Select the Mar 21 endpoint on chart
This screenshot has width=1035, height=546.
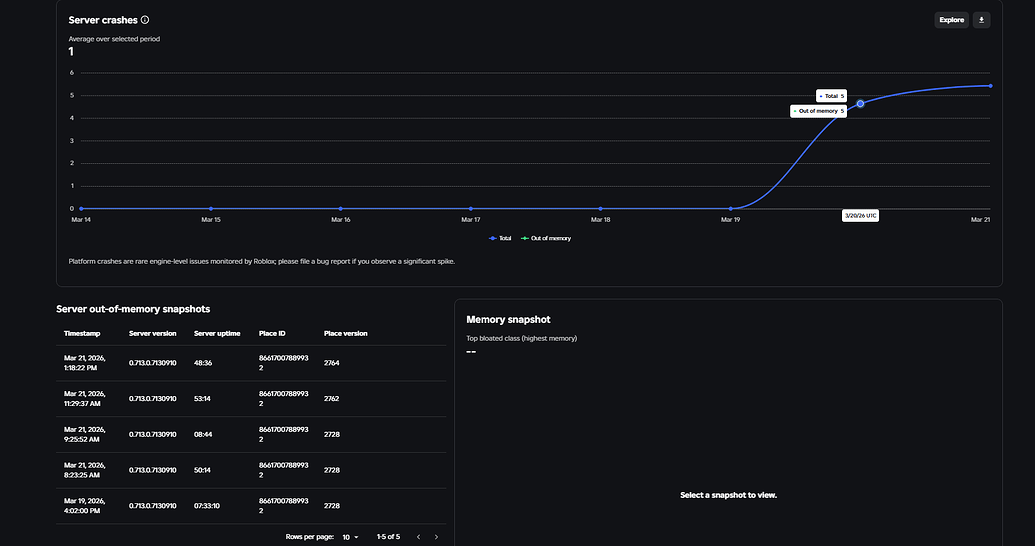(x=990, y=86)
